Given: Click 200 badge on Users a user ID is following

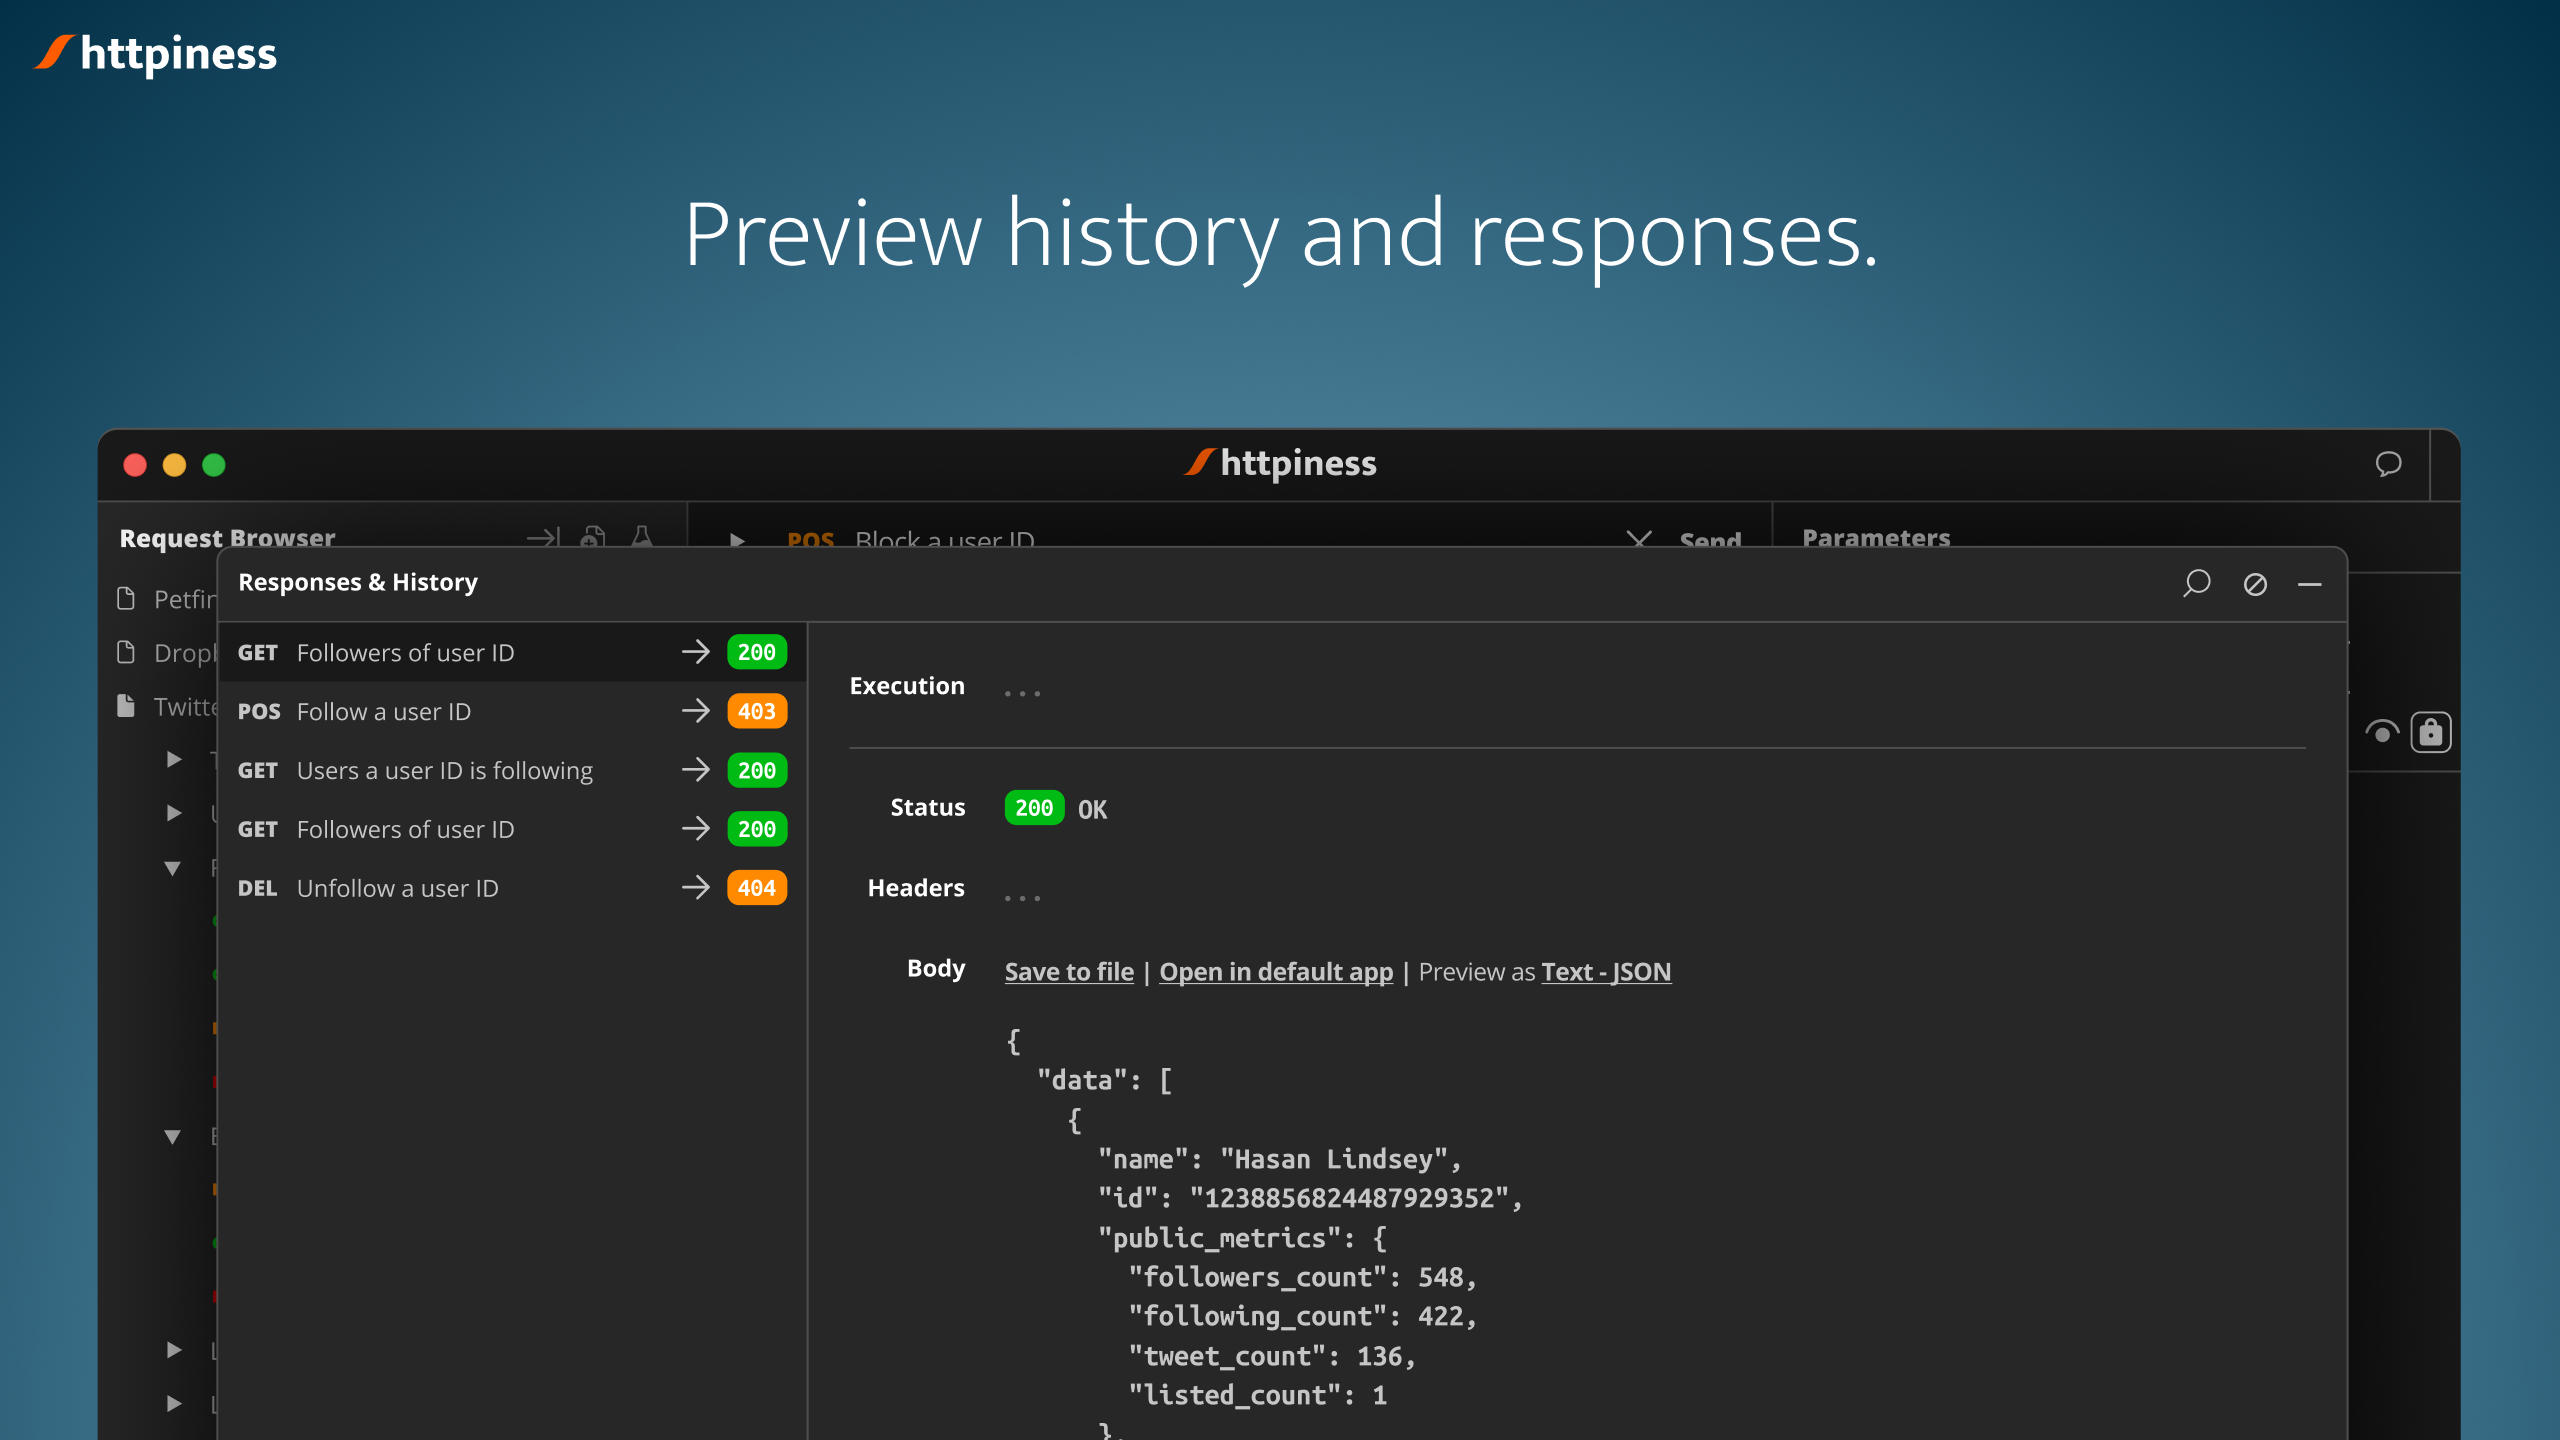Looking at the screenshot, I should 757,770.
